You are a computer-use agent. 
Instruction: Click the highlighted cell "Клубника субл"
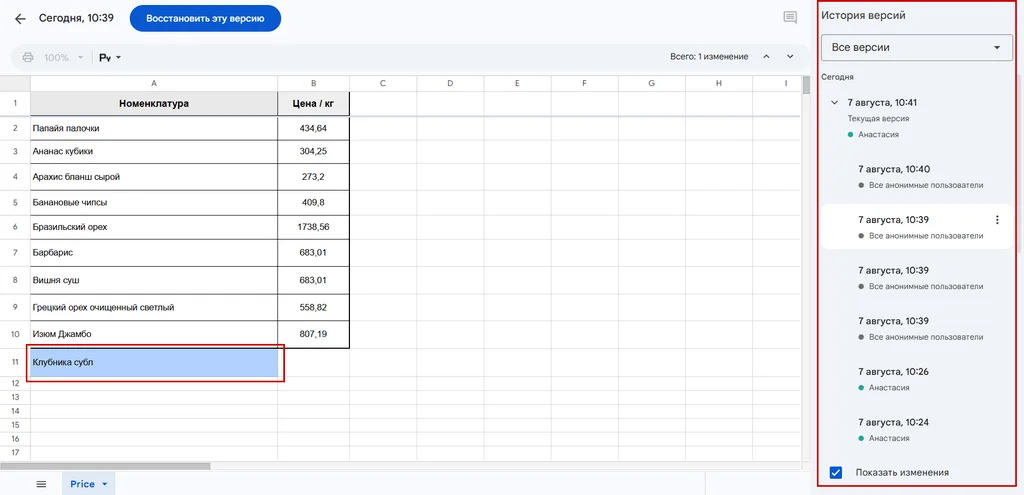tap(154, 362)
